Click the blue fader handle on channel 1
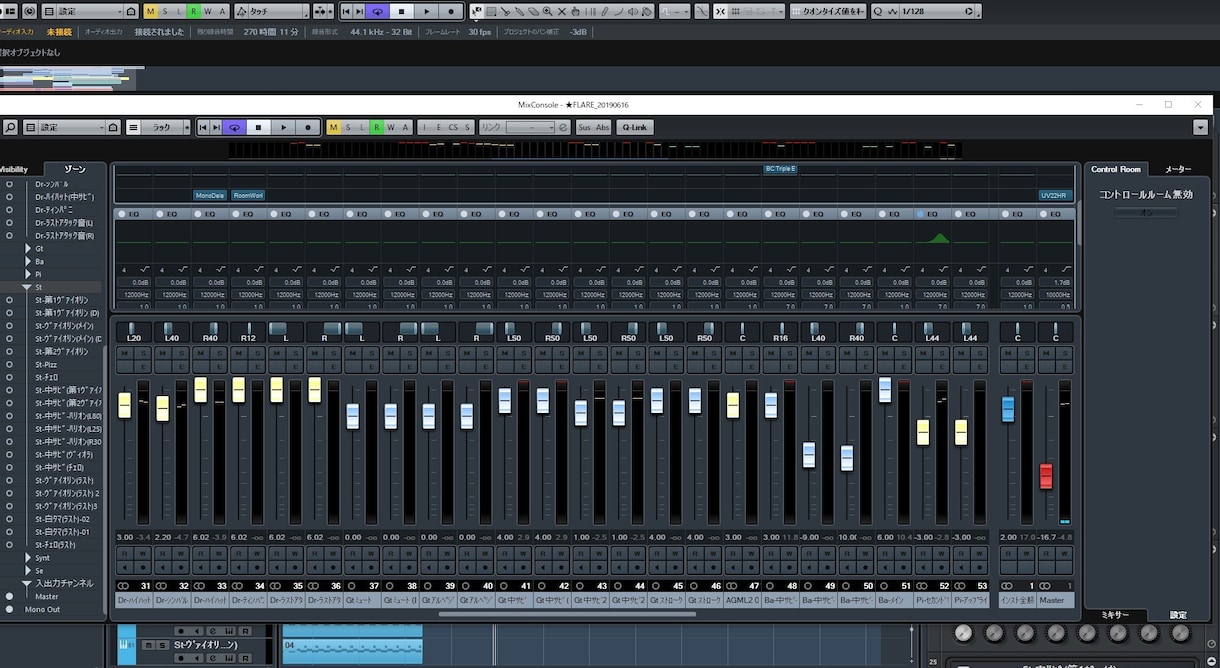The height and width of the screenshot is (668, 1220). [x=1008, y=408]
